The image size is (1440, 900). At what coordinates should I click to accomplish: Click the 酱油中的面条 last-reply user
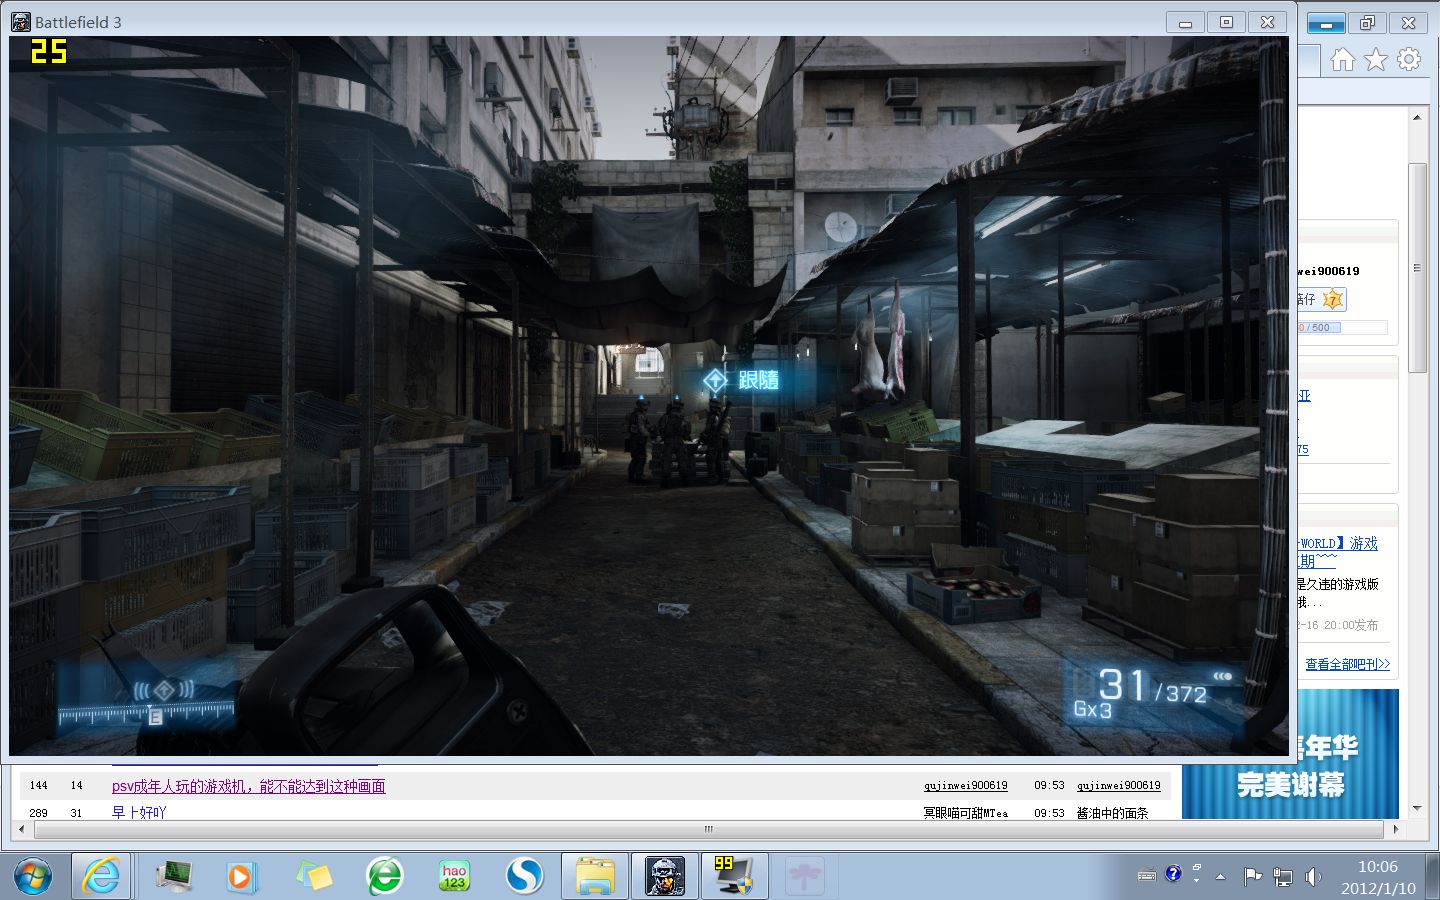coord(1112,813)
